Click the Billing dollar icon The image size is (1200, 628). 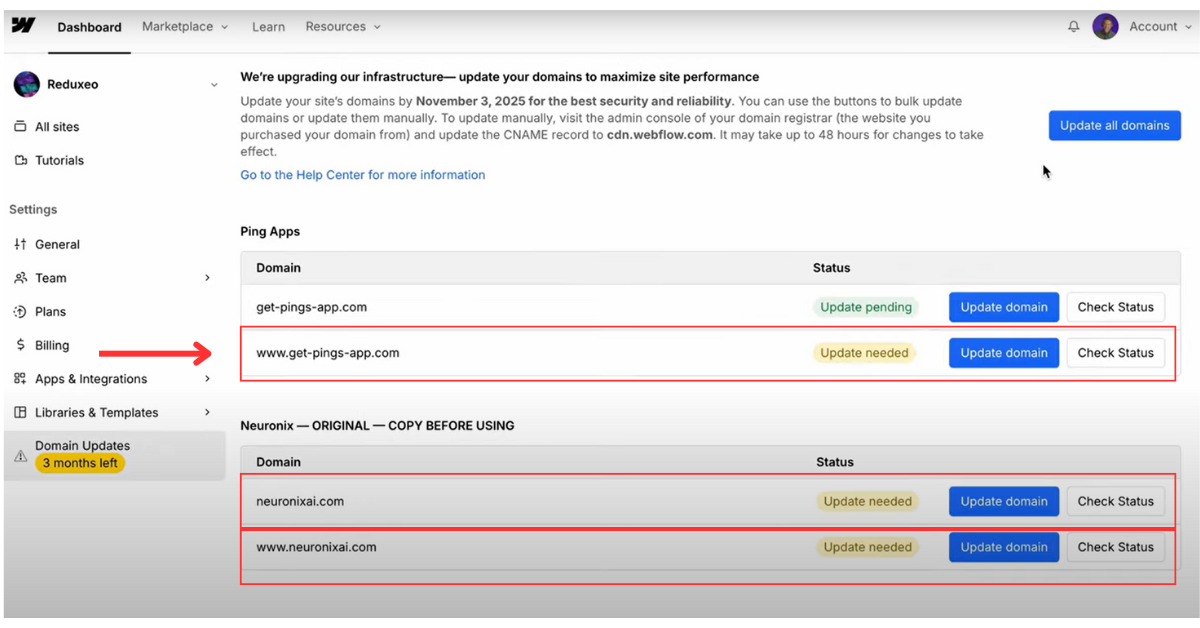pos(20,345)
